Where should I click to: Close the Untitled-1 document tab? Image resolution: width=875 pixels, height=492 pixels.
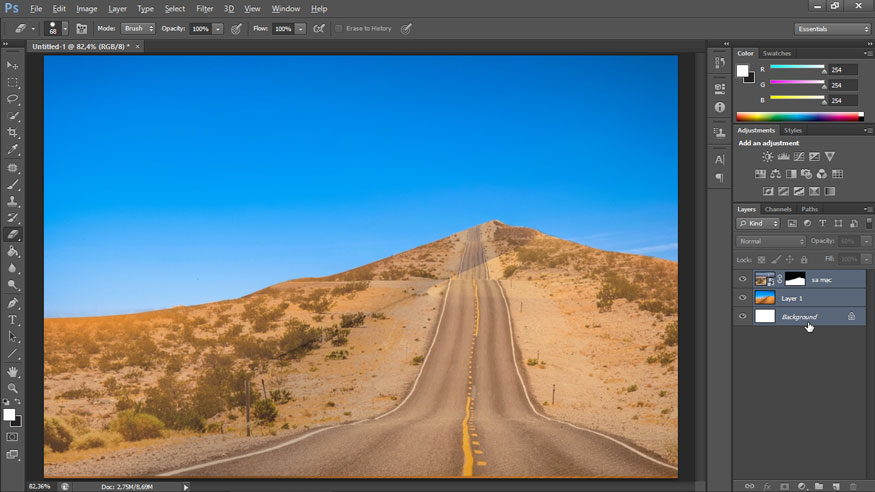pyautogui.click(x=138, y=46)
